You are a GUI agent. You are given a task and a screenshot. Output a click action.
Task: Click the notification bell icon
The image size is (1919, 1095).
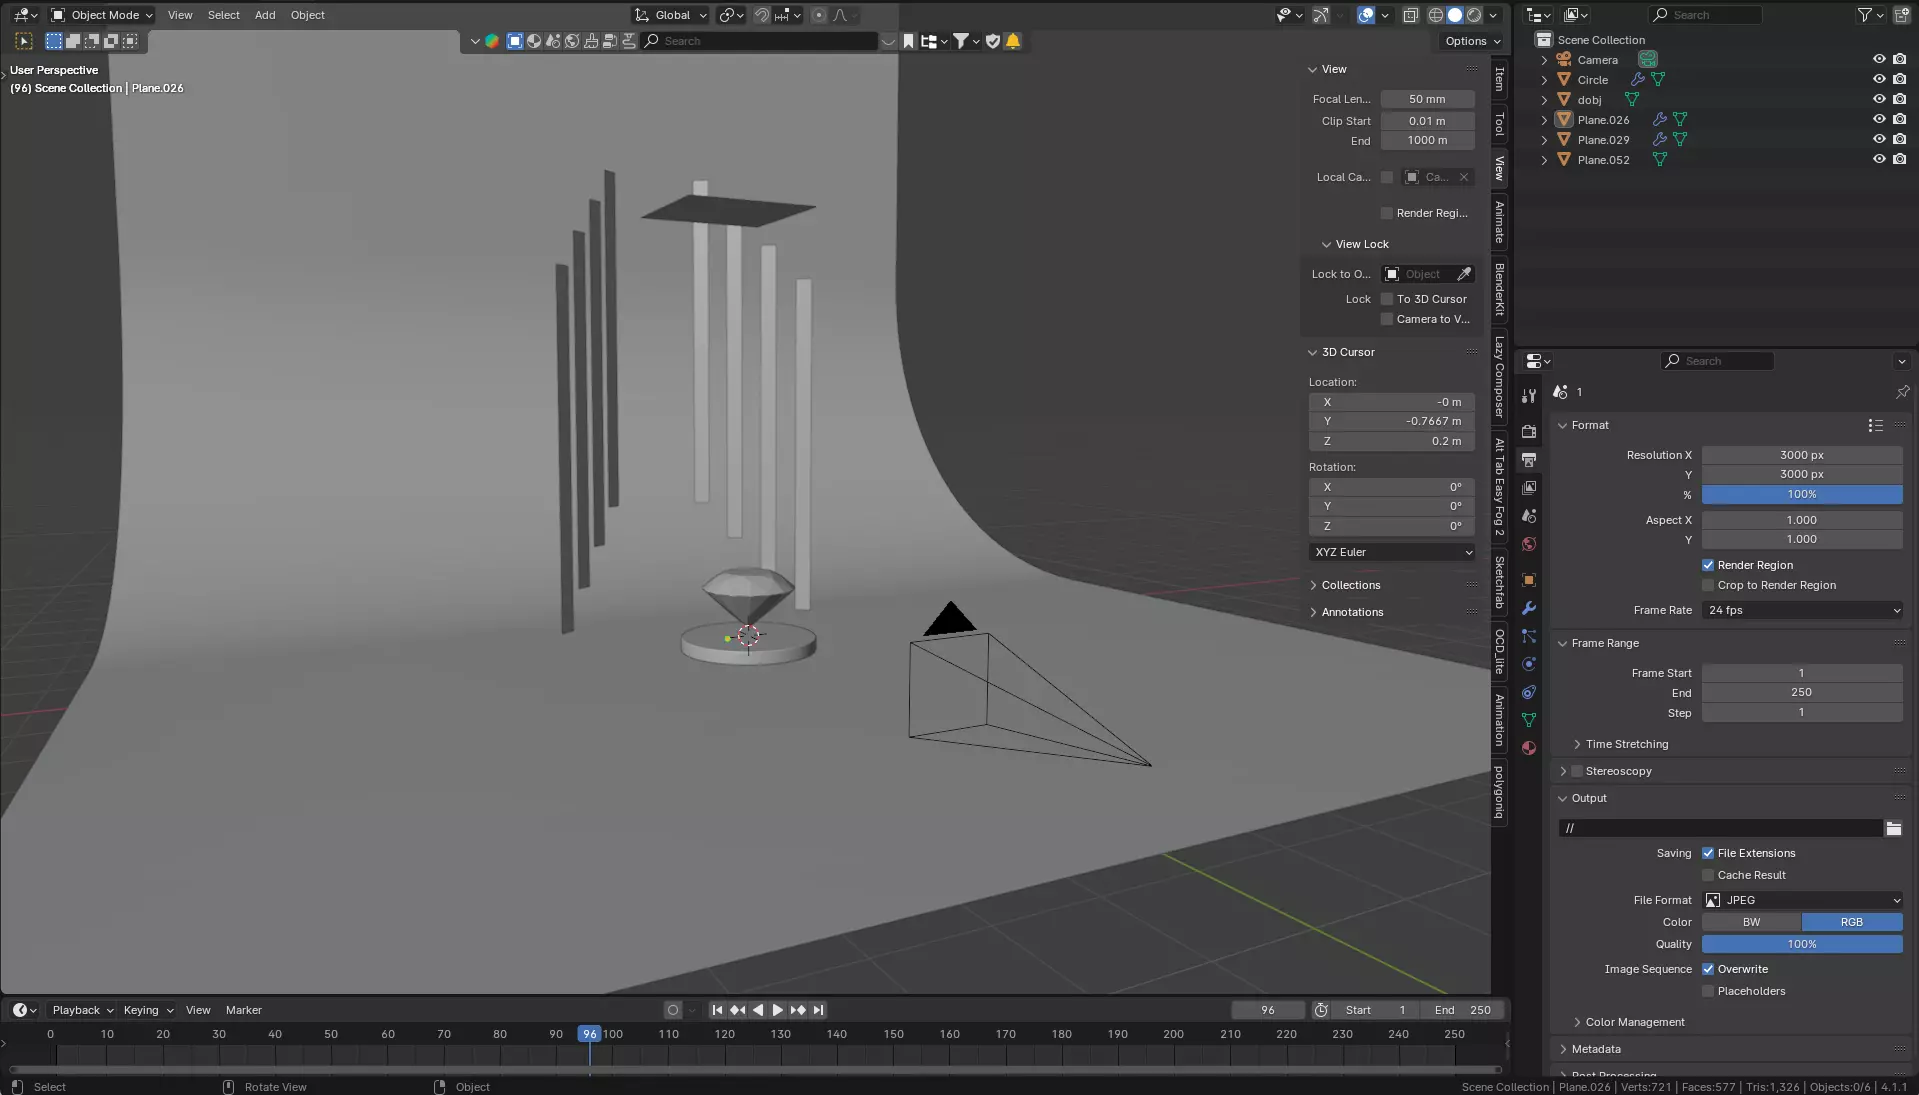1013,41
